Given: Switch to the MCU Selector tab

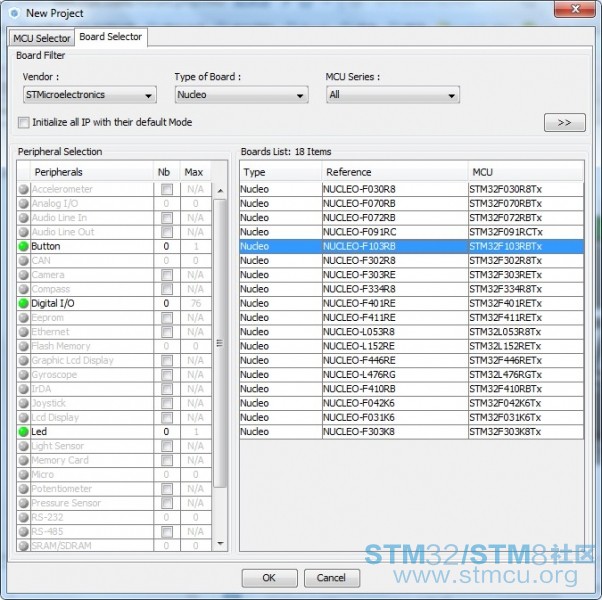Looking at the screenshot, I should click(x=41, y=38).
